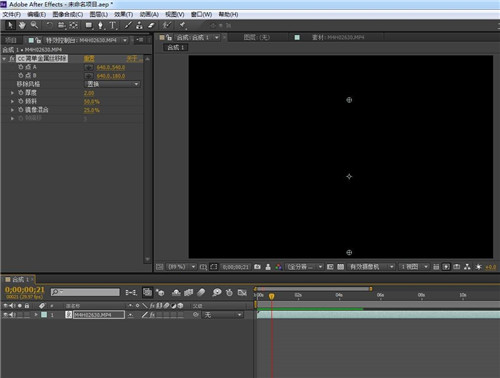Toggle transparency grid in composition viewer
Image resolution: width=500 pixels, height=378 pixels.
pyautogui.click(x=340, y=267)
